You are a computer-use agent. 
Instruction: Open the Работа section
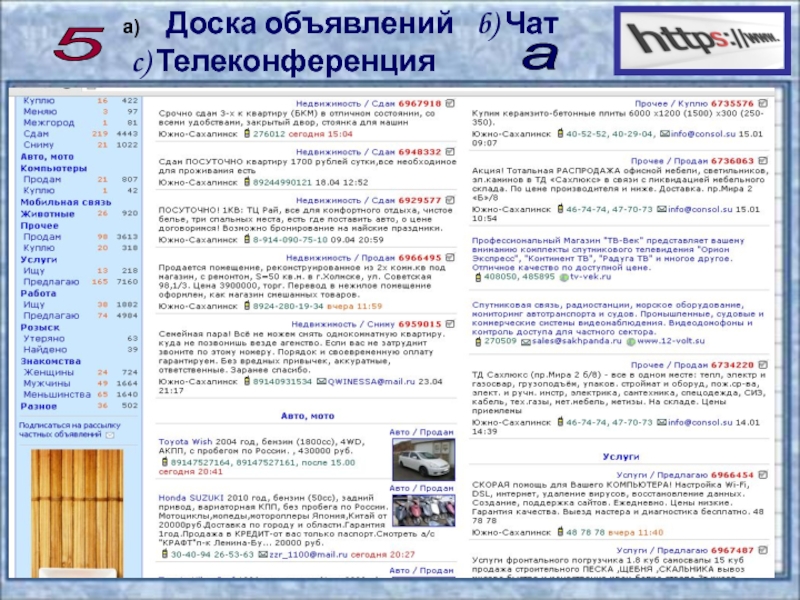38,293
